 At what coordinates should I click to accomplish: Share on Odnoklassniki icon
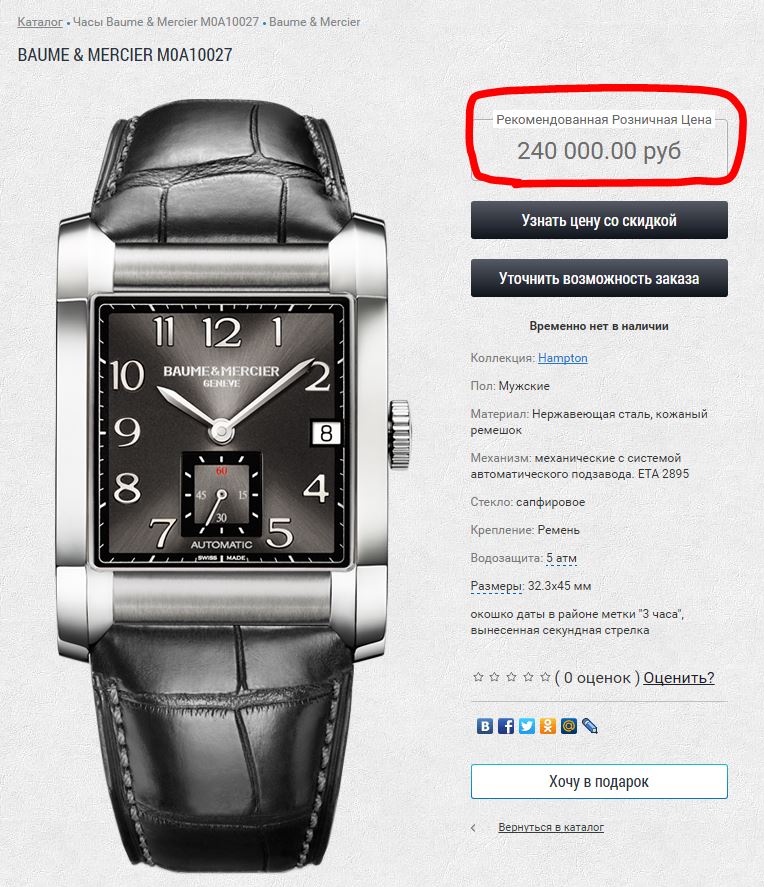[547, 726]
